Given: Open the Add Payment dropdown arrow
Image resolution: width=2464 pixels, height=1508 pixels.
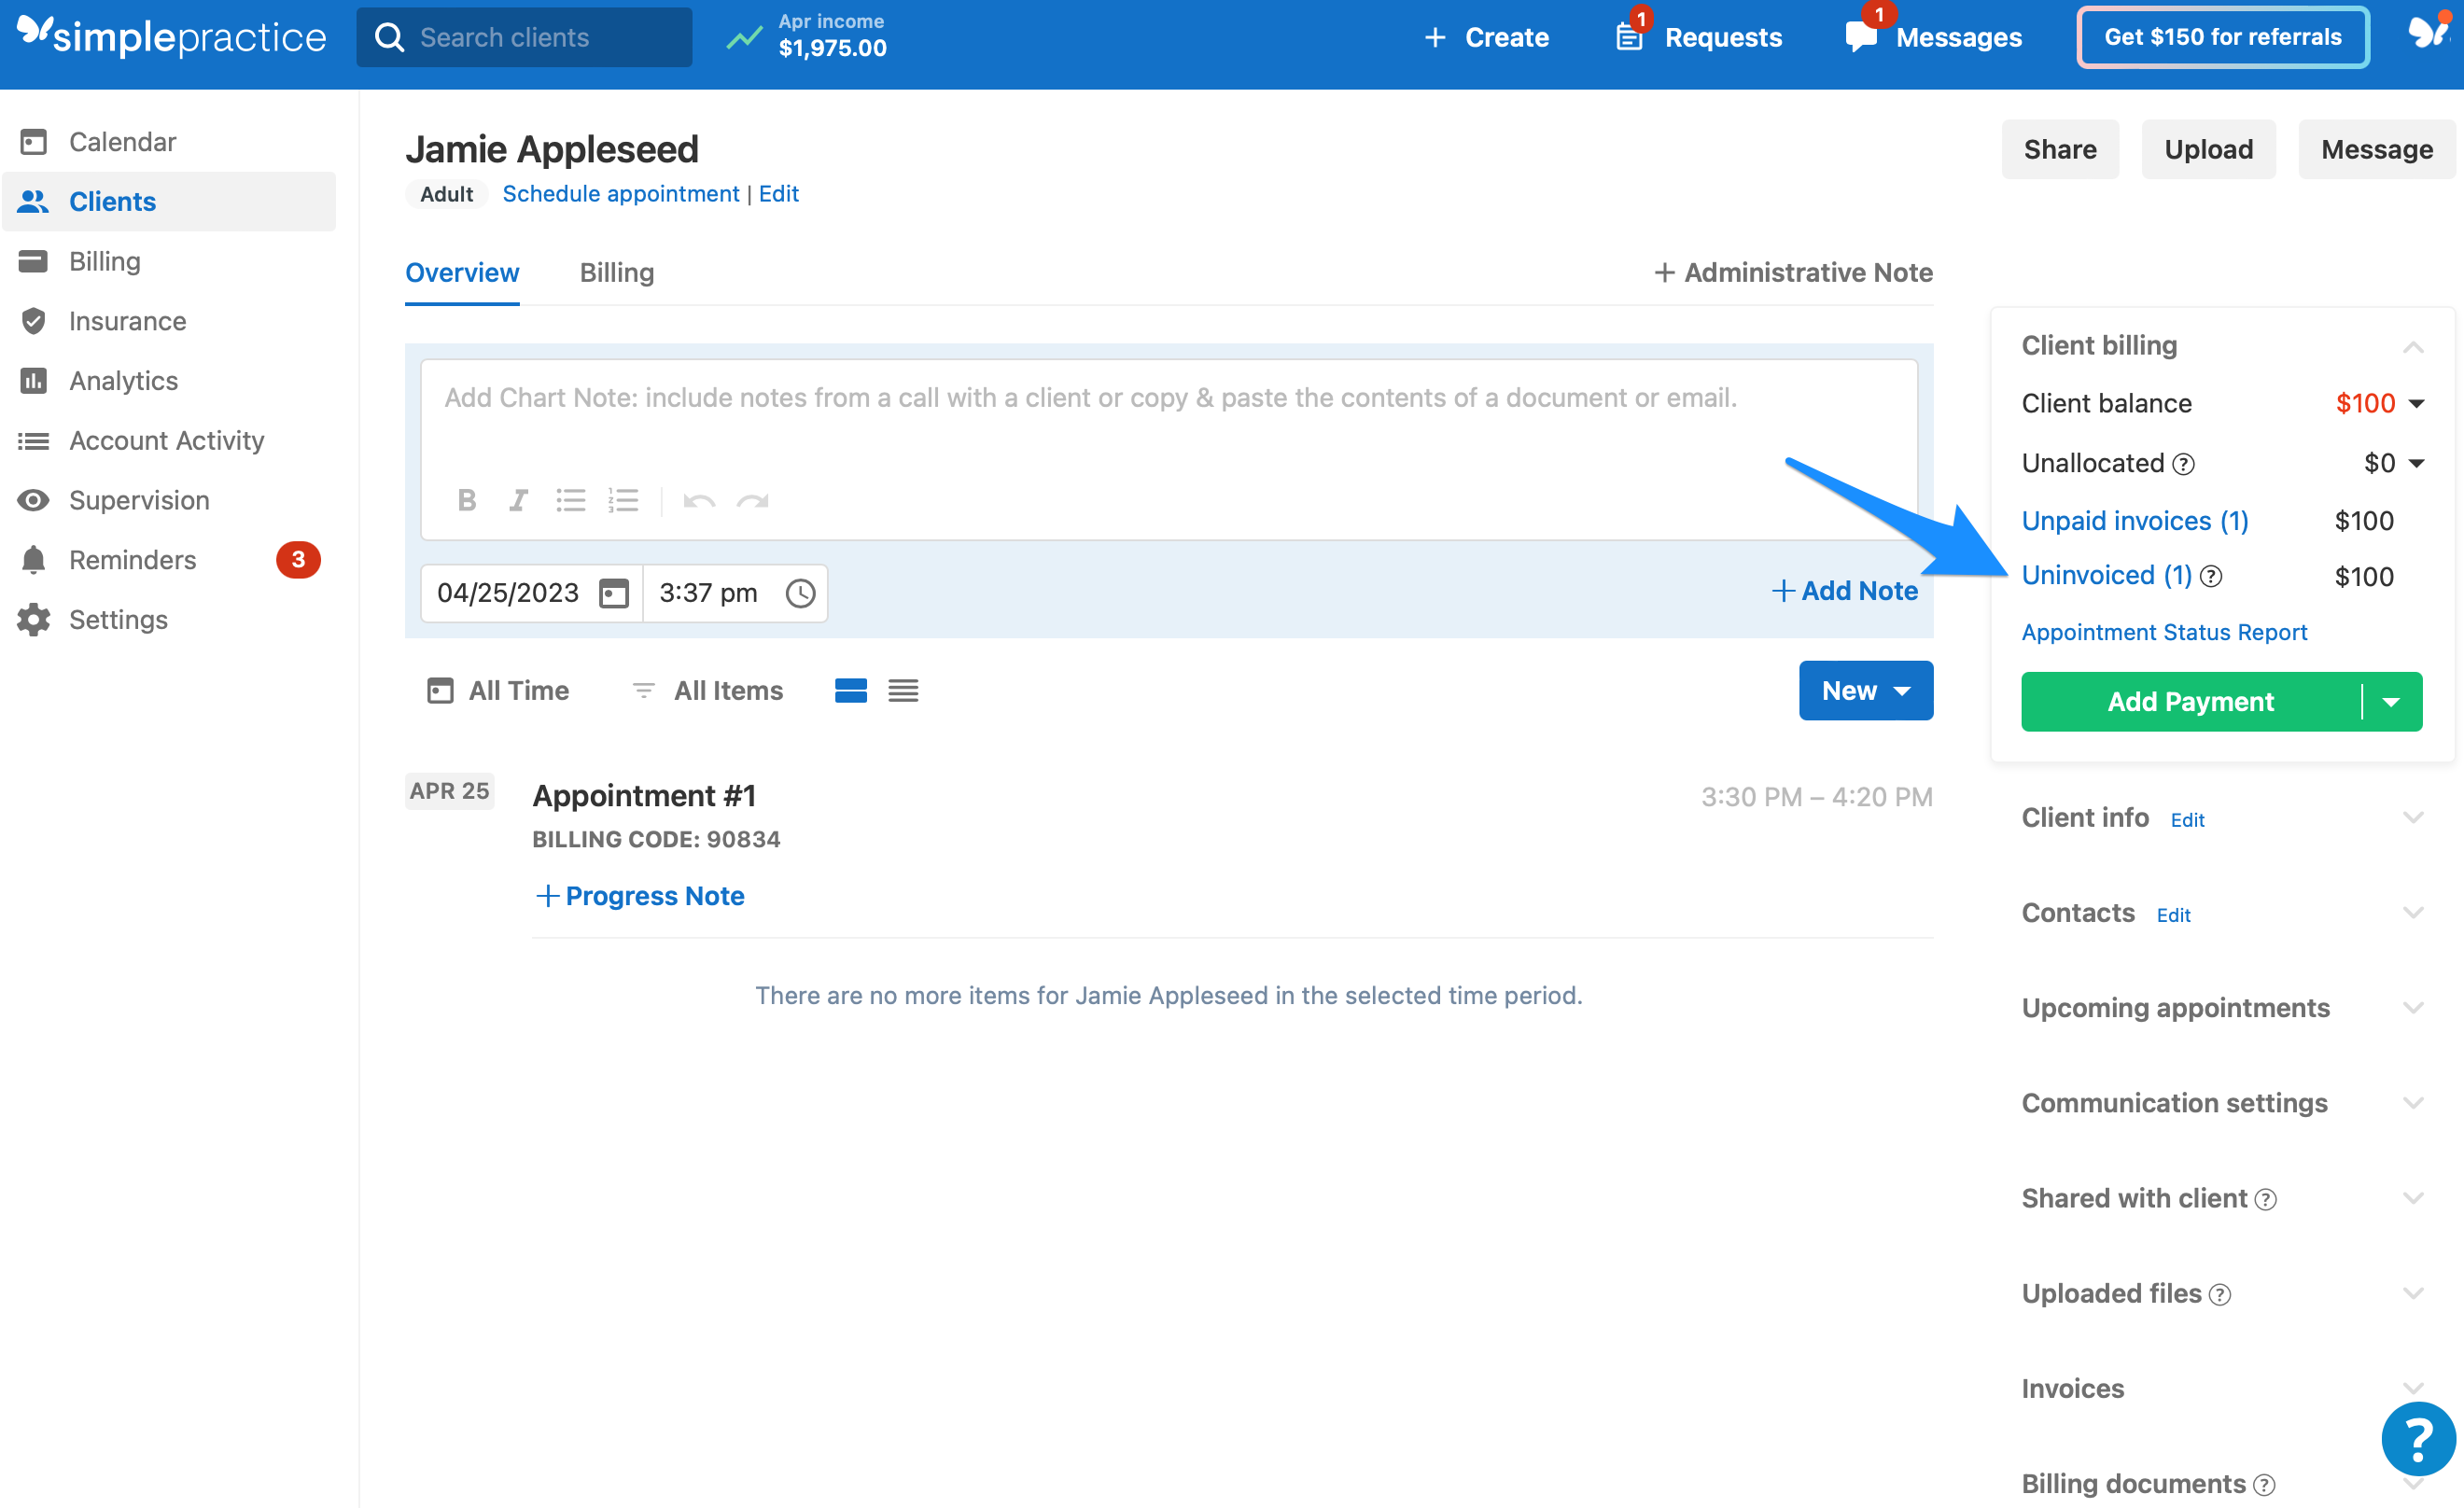Looking at the screenshot, I should 2391,702.
